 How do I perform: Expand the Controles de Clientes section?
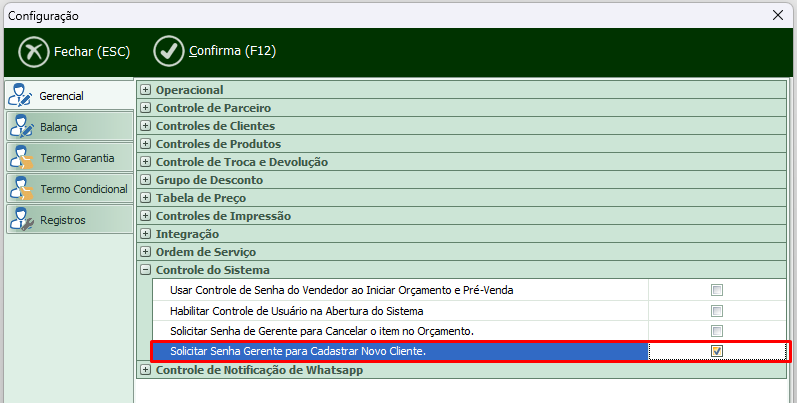click(x=146, y=126)
